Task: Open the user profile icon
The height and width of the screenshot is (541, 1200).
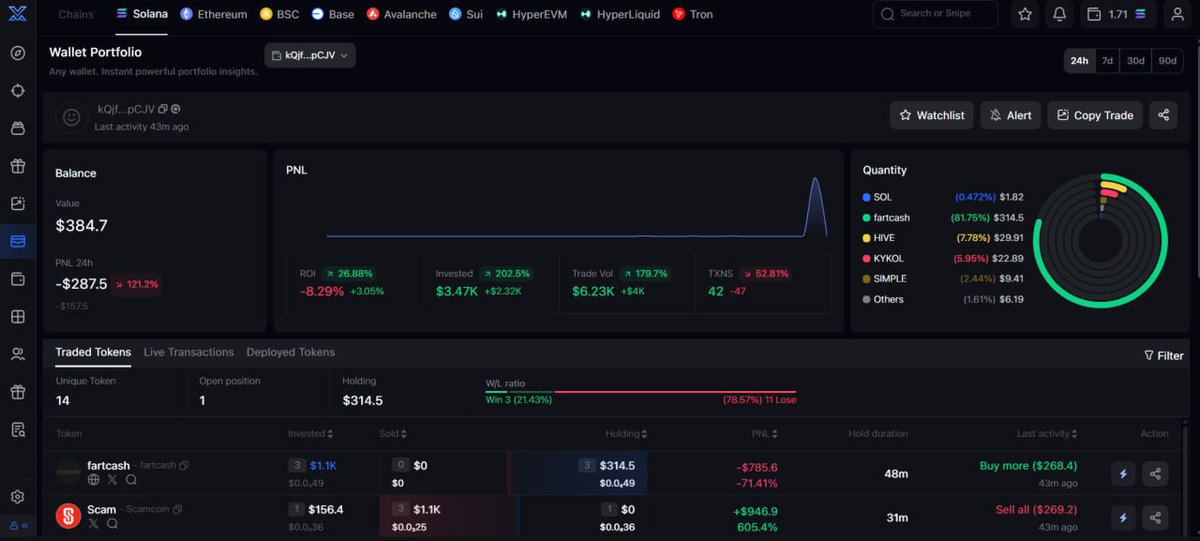Action: (1177, 14)
